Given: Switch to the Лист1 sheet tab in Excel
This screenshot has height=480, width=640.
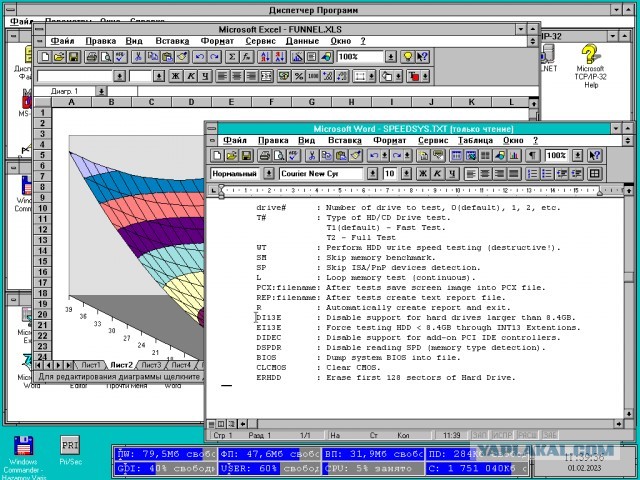Looking at the screenshot, I should tap(91, 365).
